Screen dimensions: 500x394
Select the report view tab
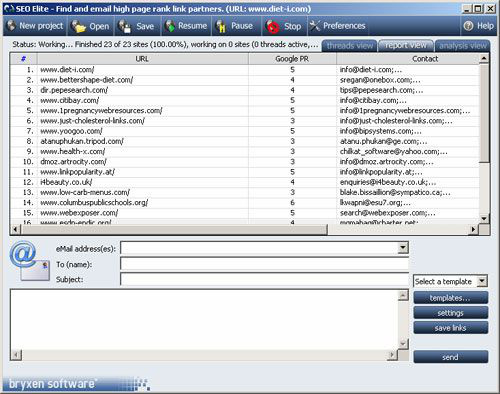click(x=406, y=45)
